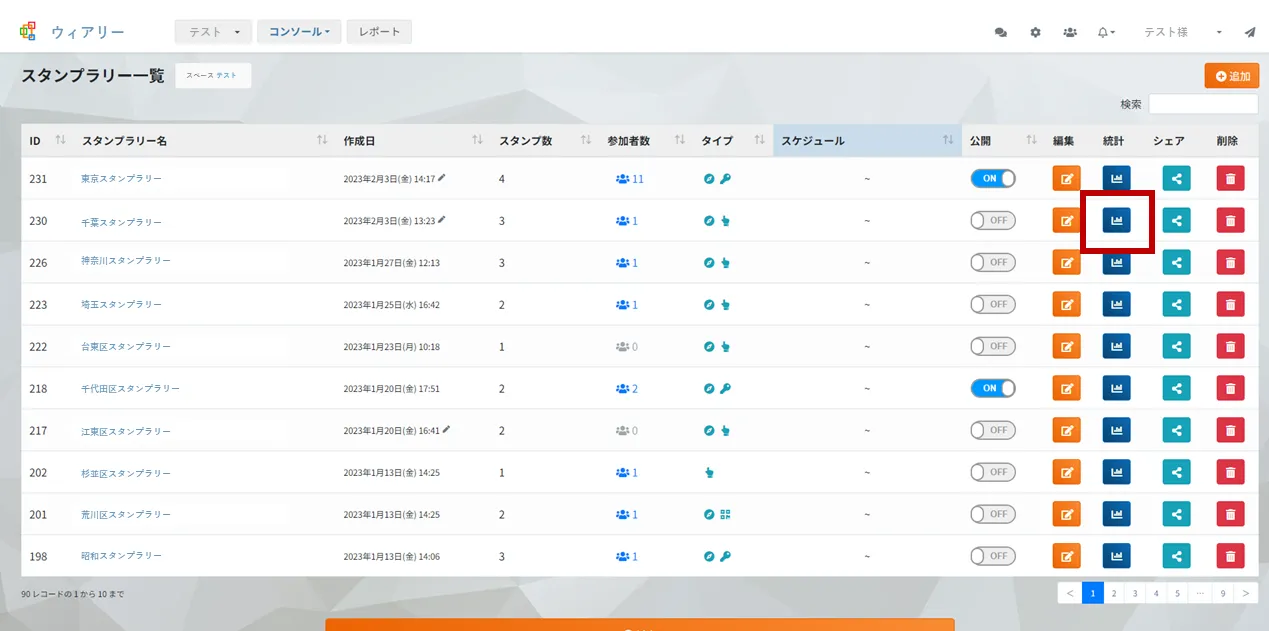Share 千代田区スタンプラリー
The width and height of the screenshot is (1269, 631).
point(1177,389)
